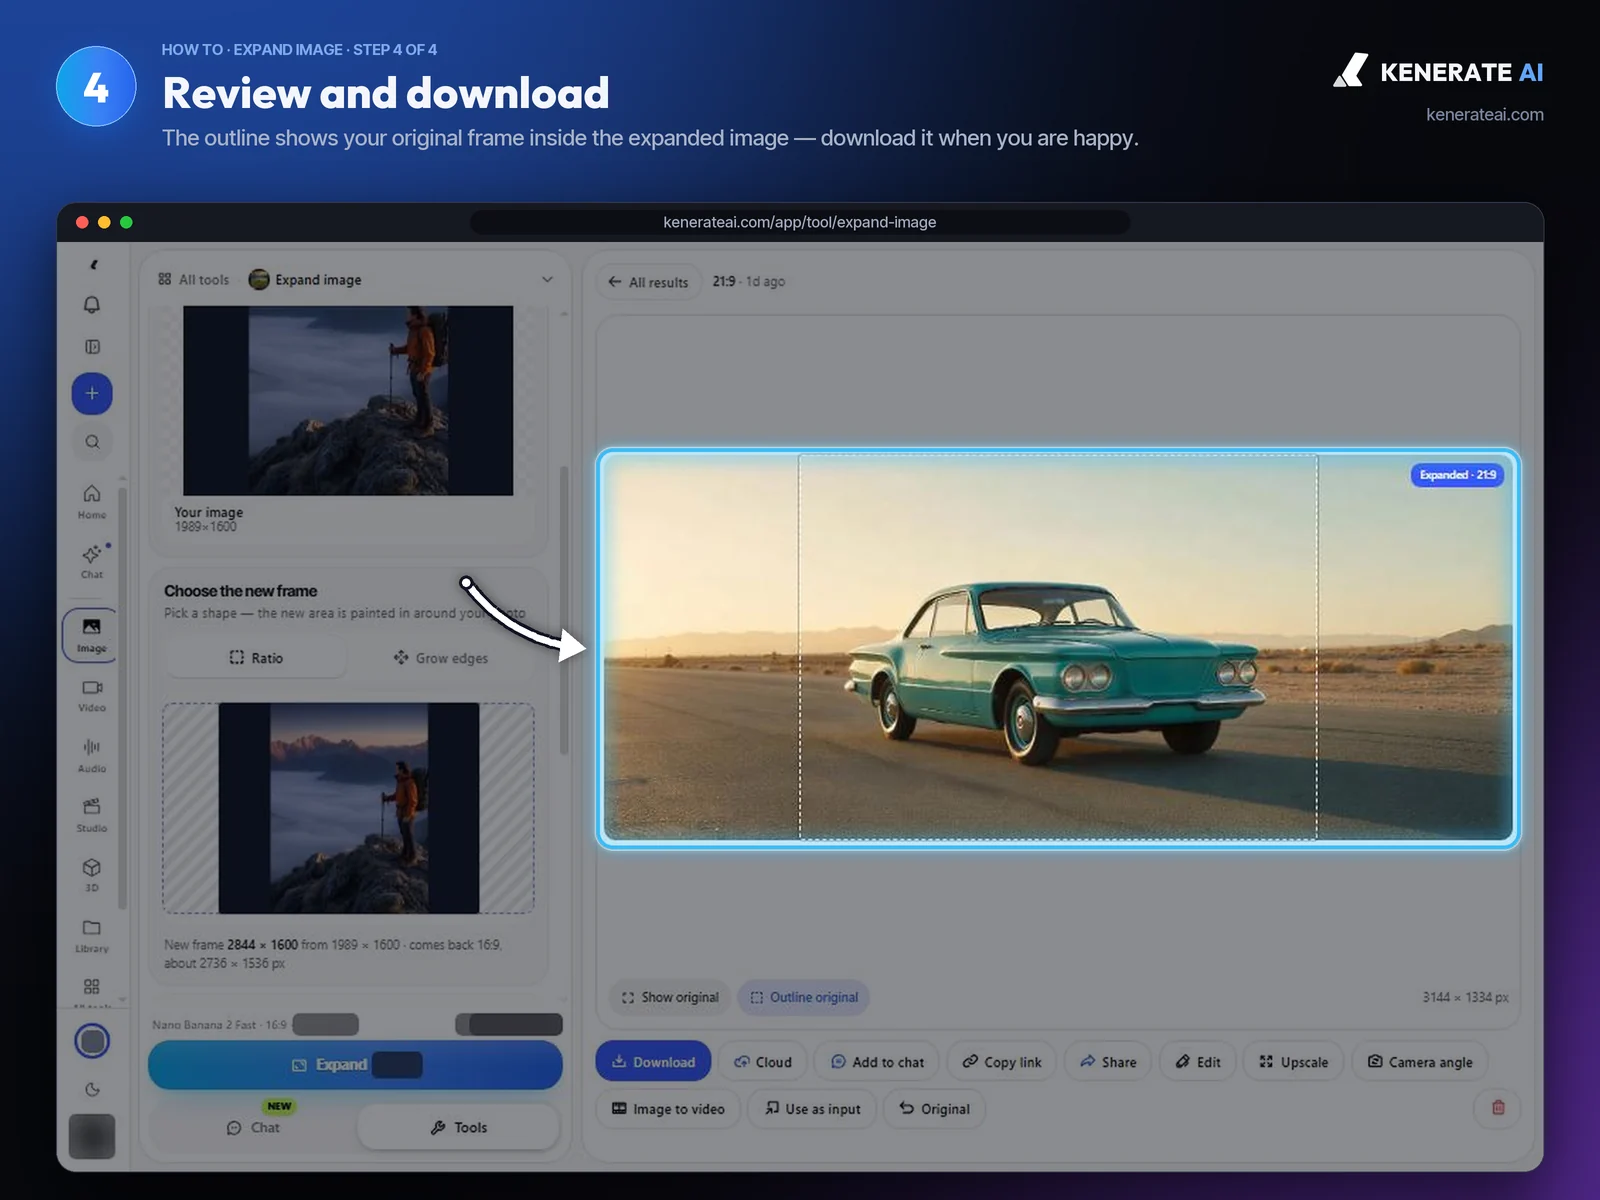Viewport: 1600px width, 1200px height.
Task: Open All tools list
Action: (x=193, y=280)
